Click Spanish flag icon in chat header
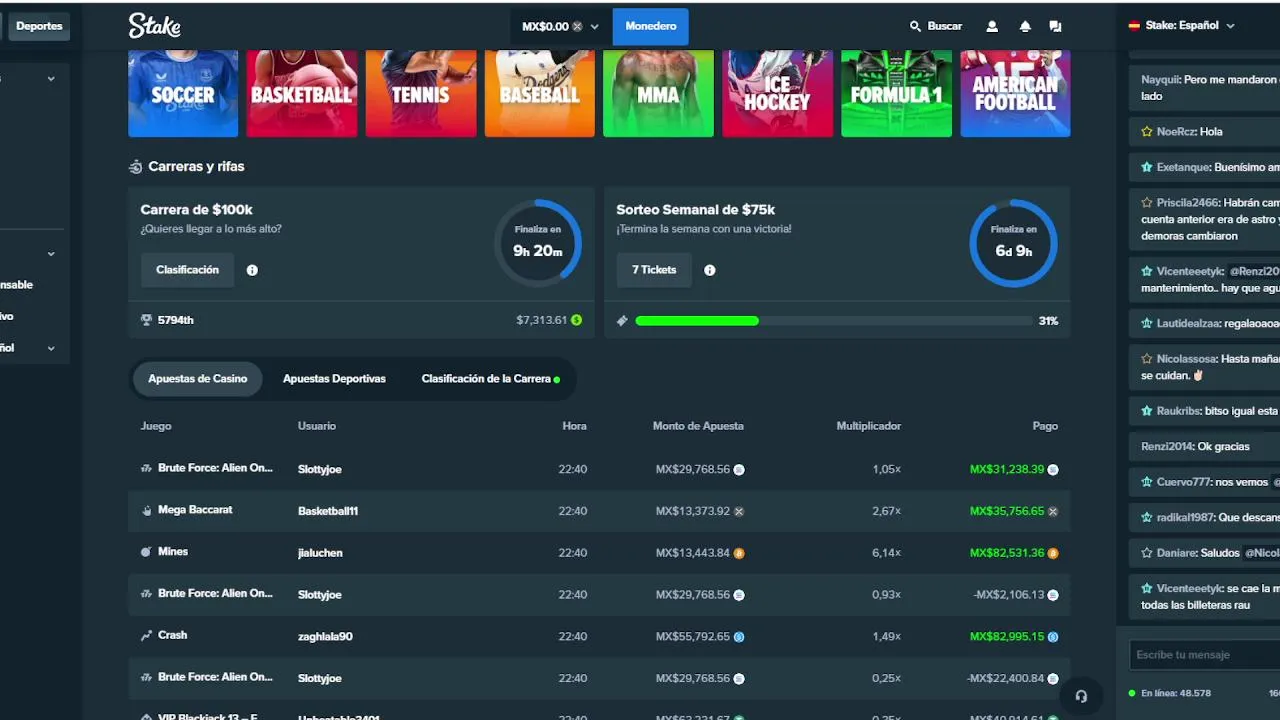Viewport: 1280px width, 720px height. pyautogui.click(x=1134, y=26)
